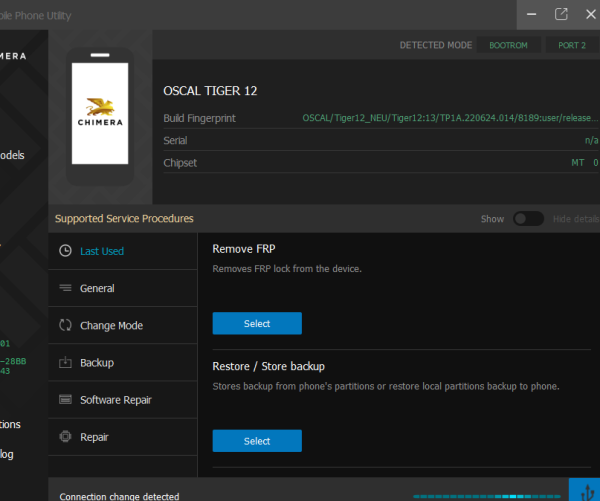Click the Restore / Store backup heading
This screenshot has height=501, width=600.
[268, 366]
